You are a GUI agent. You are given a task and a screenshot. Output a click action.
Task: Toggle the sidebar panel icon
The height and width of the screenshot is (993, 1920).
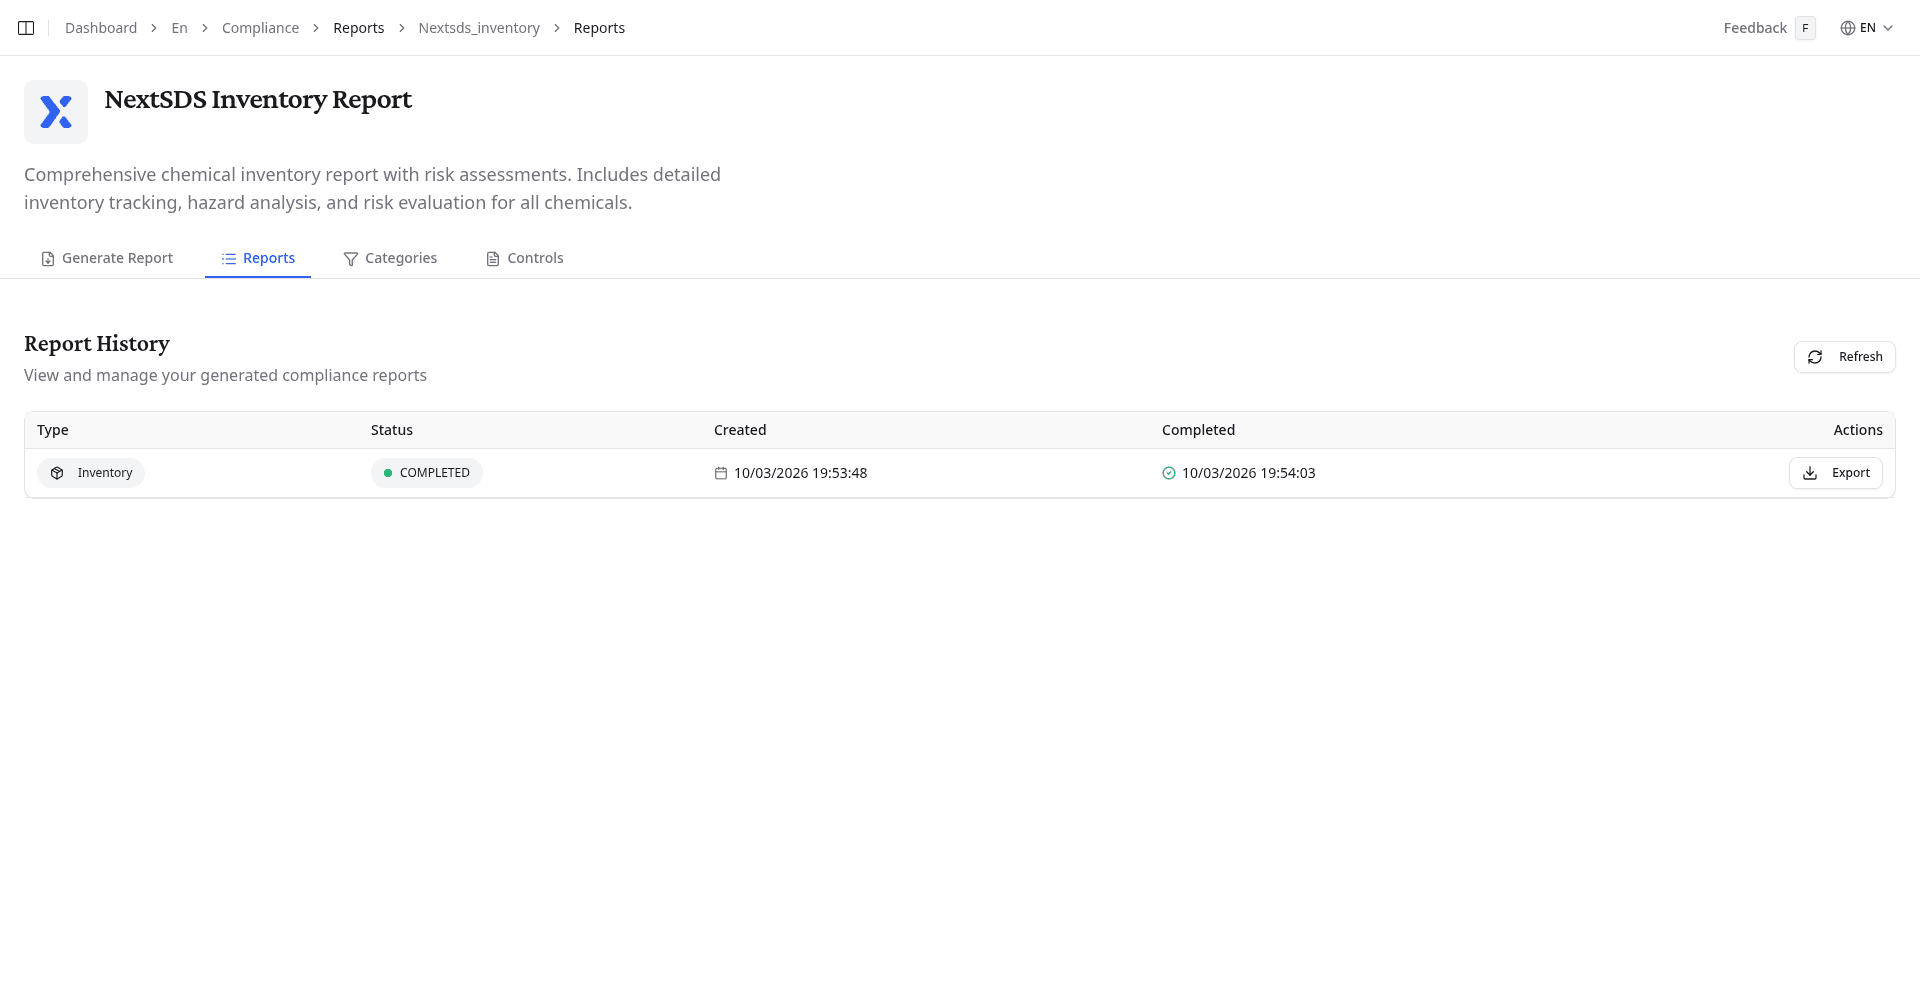[25, 27]
